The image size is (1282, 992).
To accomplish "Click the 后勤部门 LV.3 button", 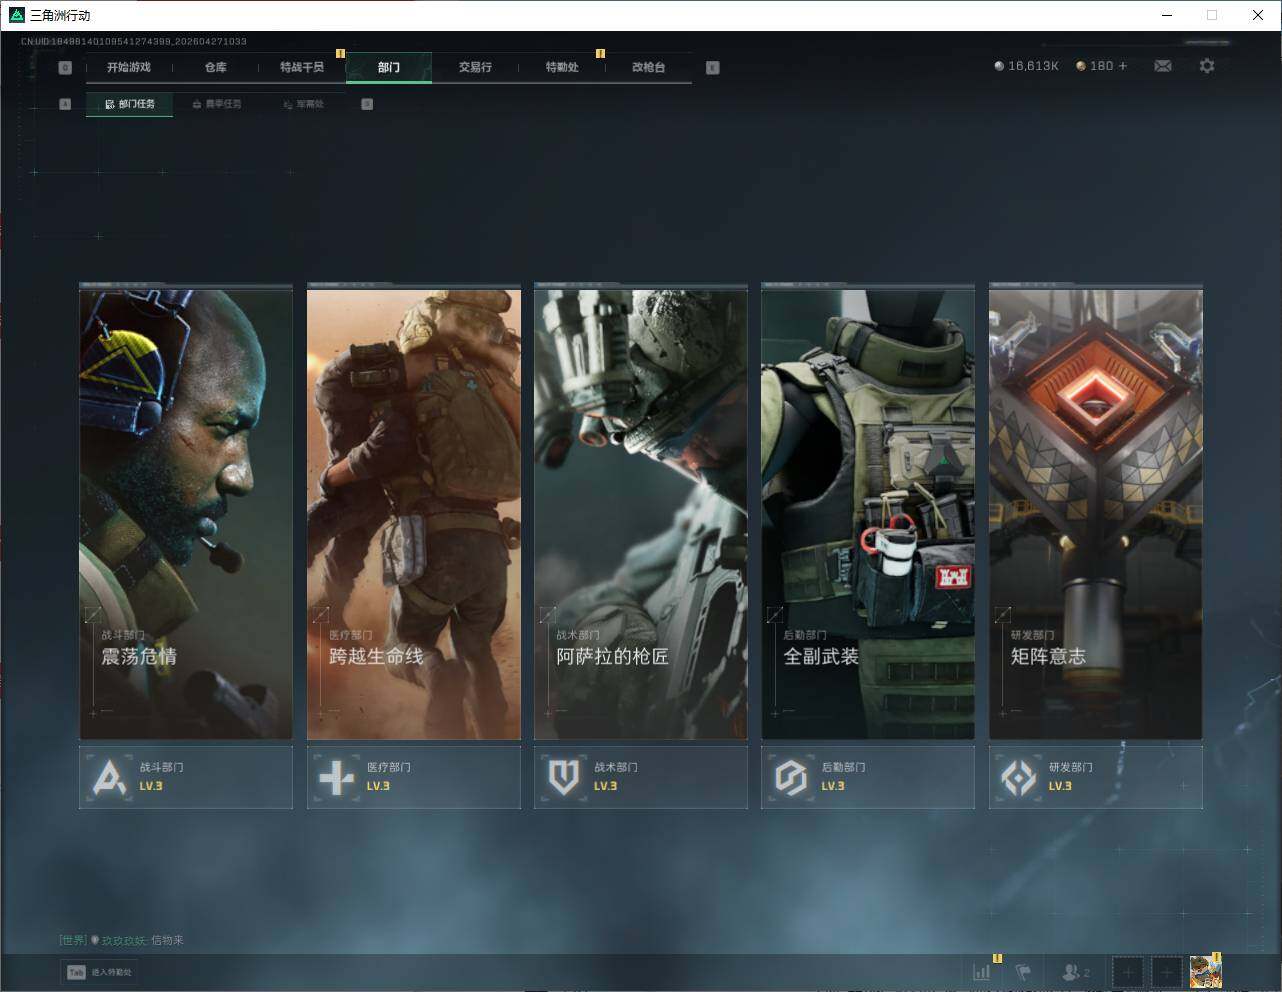I will (868, 777).
